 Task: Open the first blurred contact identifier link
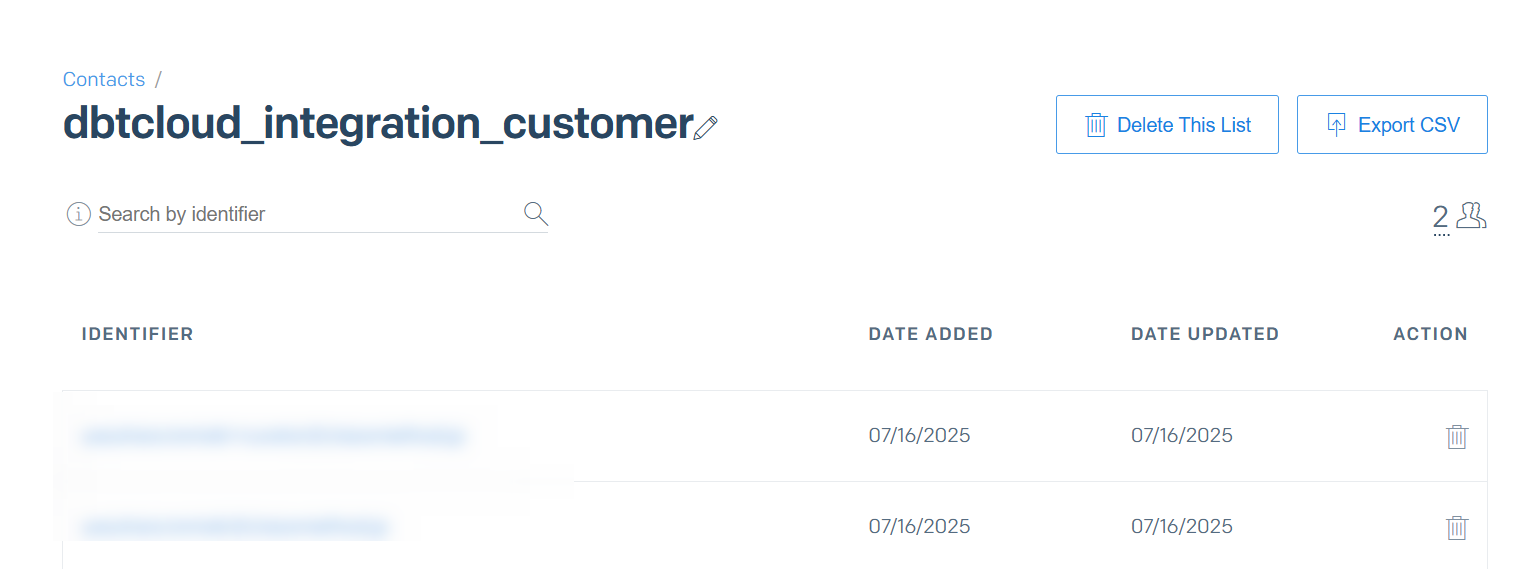click(272, 436)
